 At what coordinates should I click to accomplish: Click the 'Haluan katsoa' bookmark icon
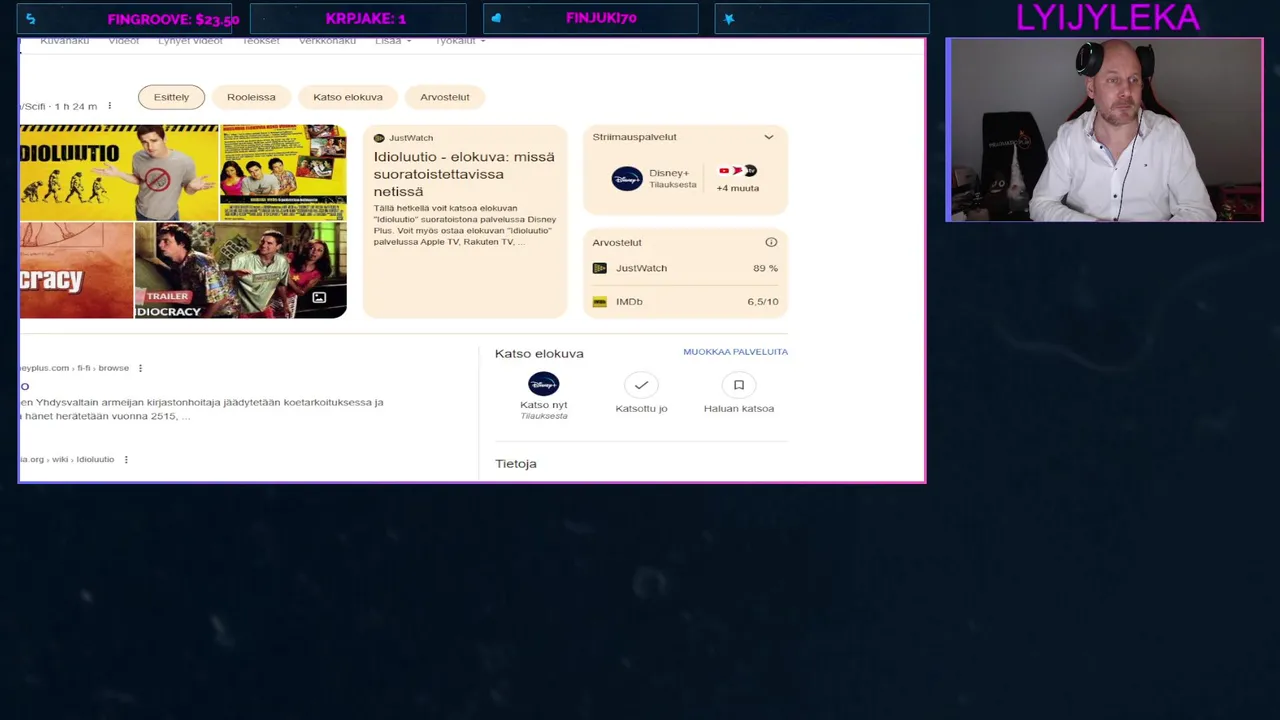tap(739, 385)
